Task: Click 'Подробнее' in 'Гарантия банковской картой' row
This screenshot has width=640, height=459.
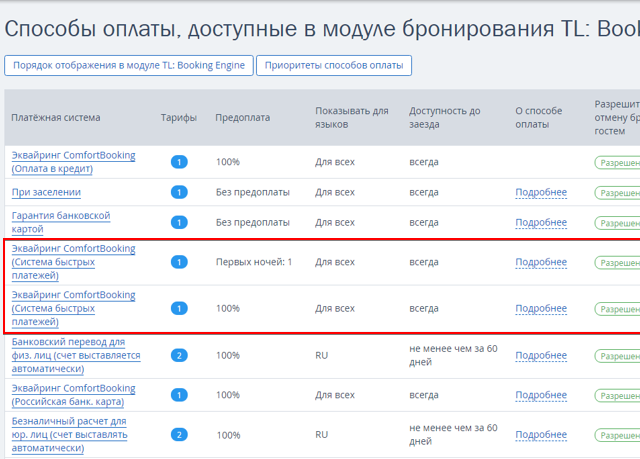Action: (541, 222)
